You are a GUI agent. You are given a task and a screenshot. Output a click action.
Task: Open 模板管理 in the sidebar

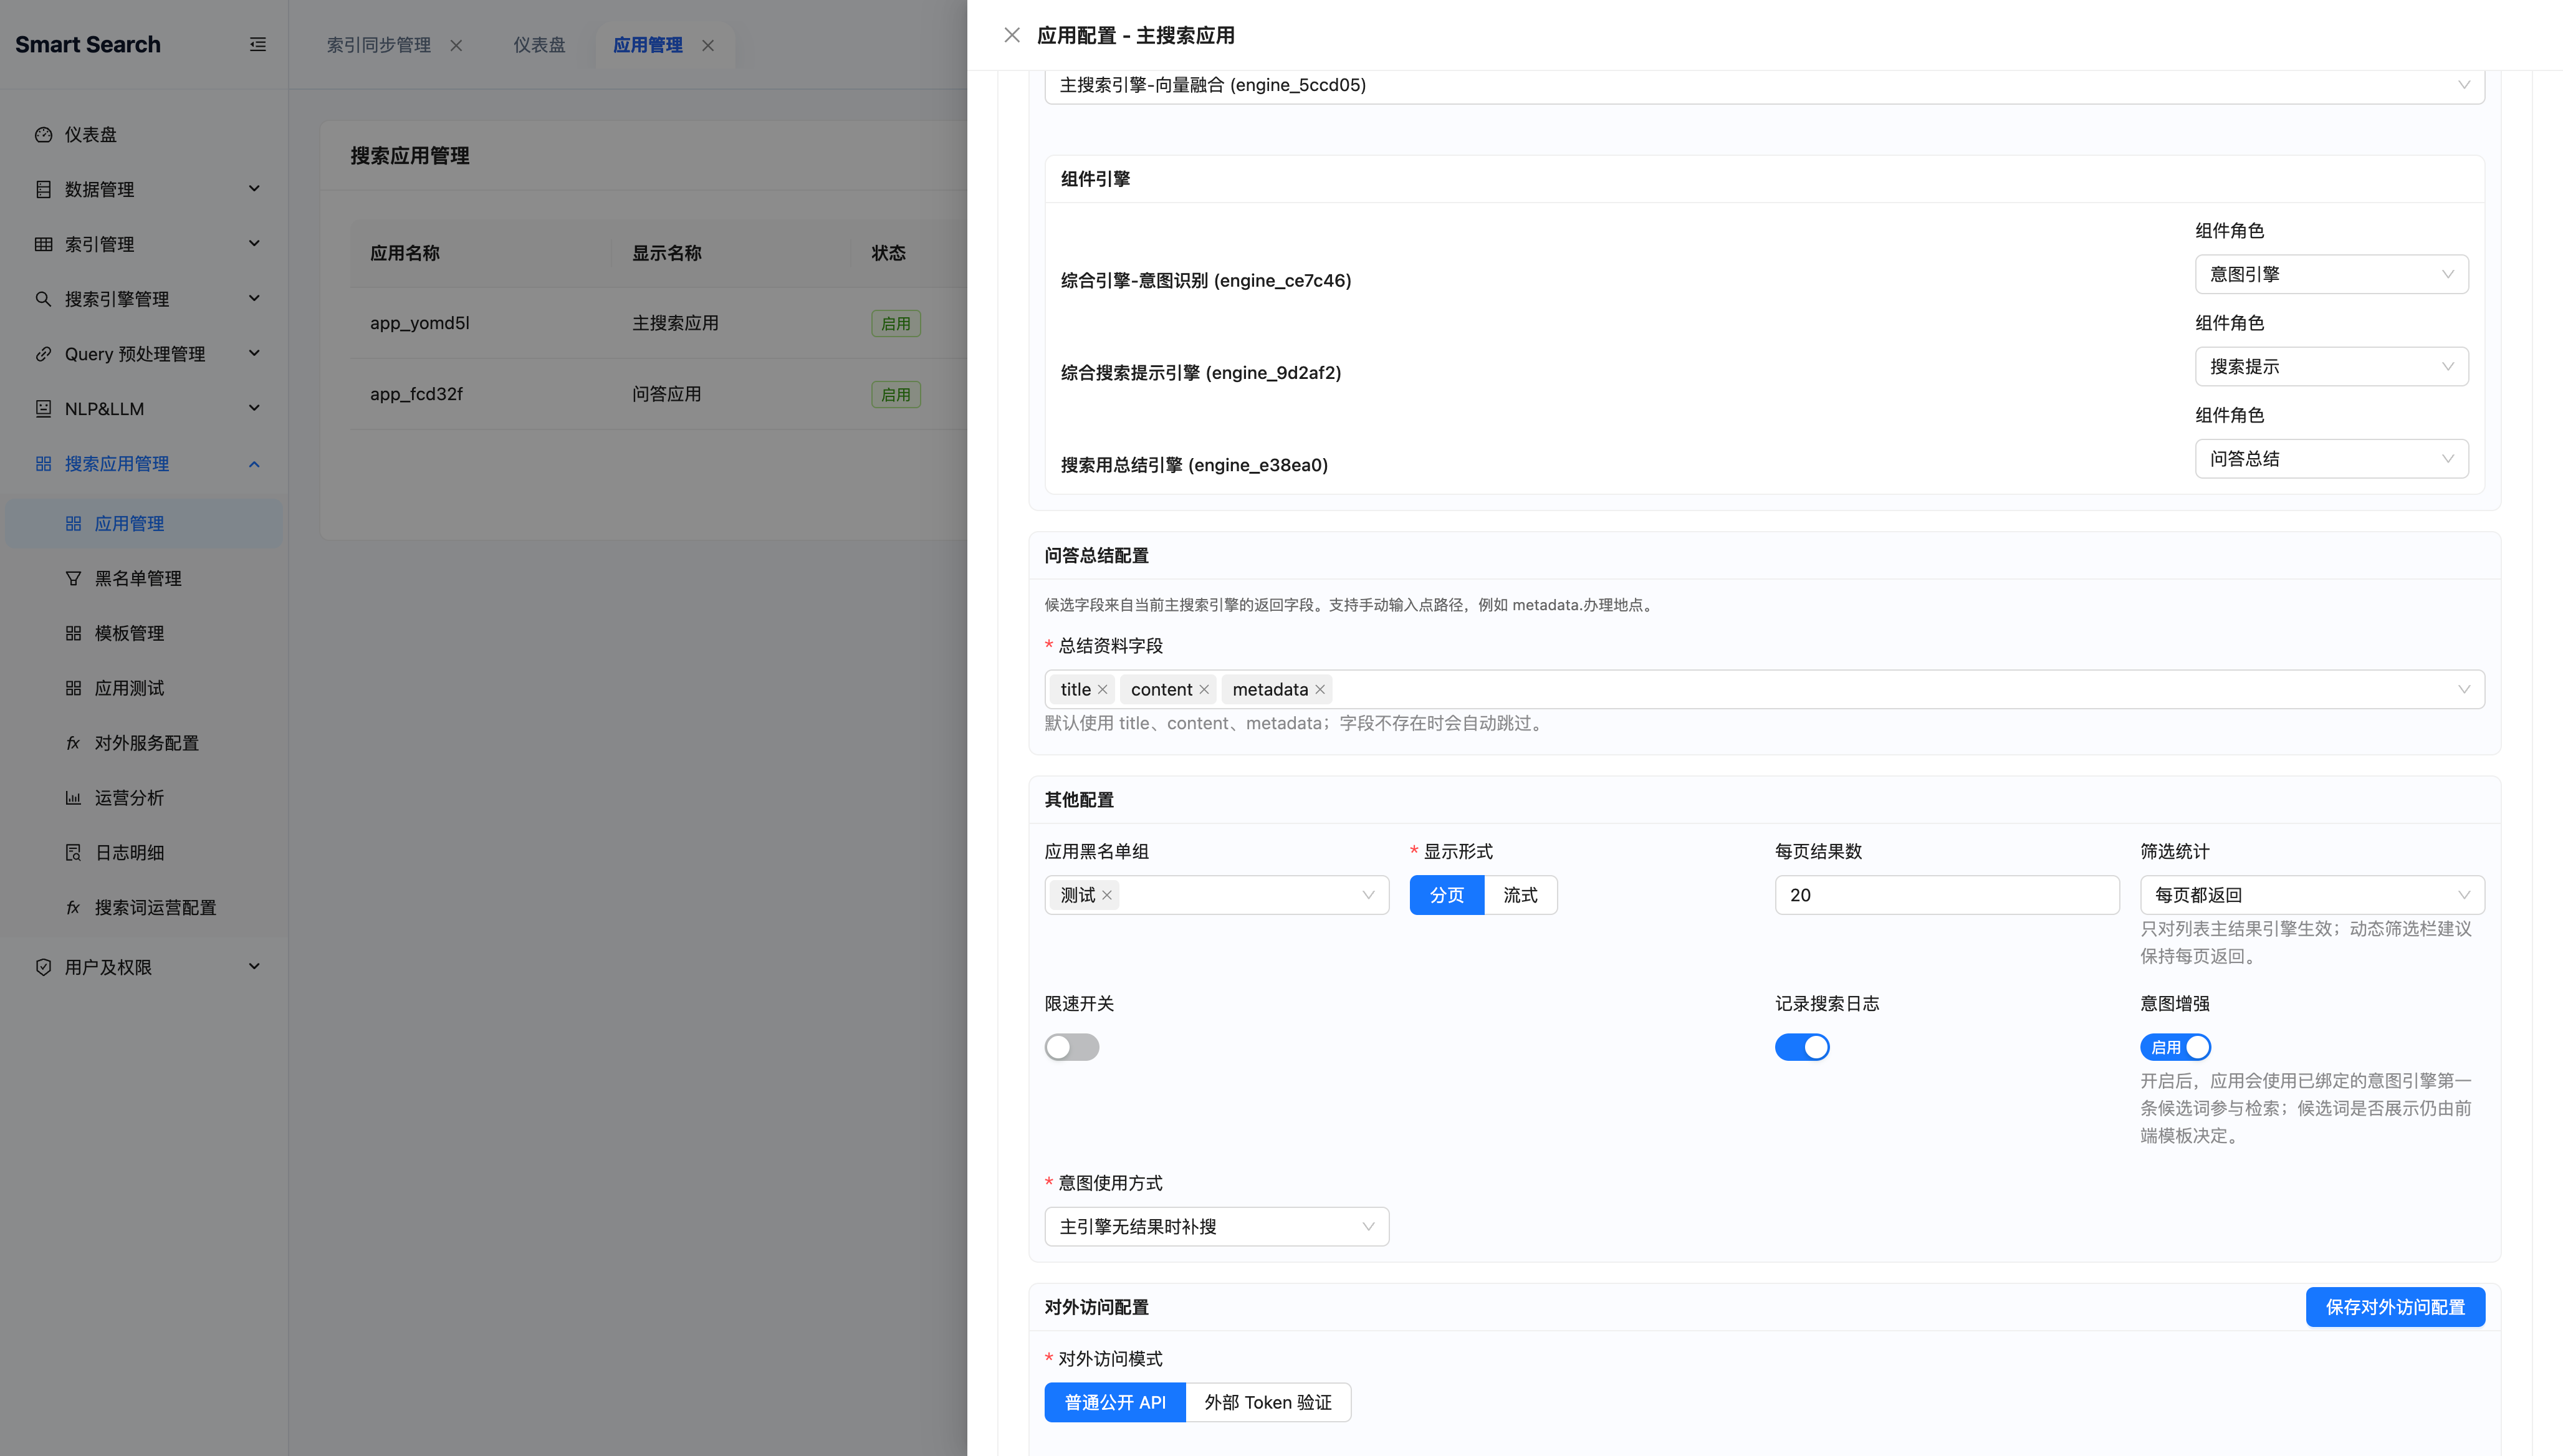coord(145,634)
